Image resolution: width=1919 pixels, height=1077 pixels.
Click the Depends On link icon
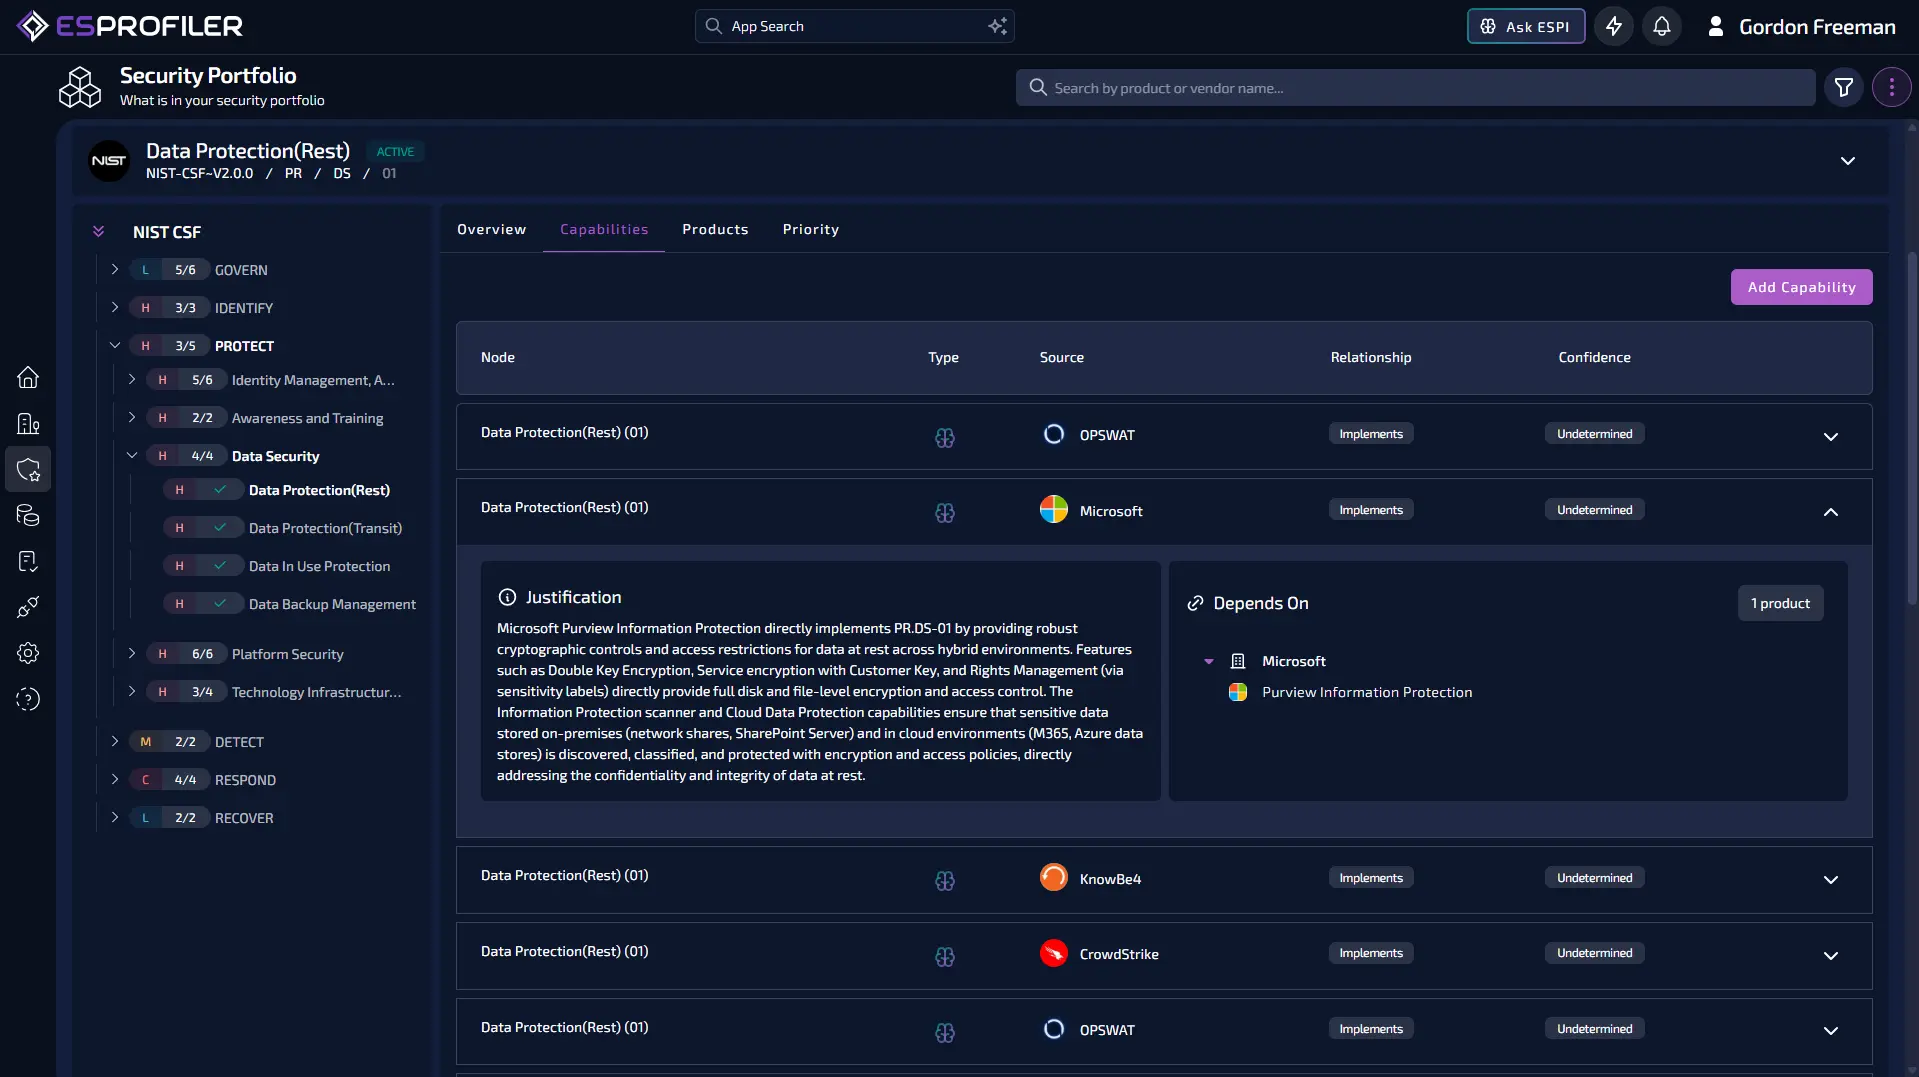pyautogui.click(x=1195, y=603)
